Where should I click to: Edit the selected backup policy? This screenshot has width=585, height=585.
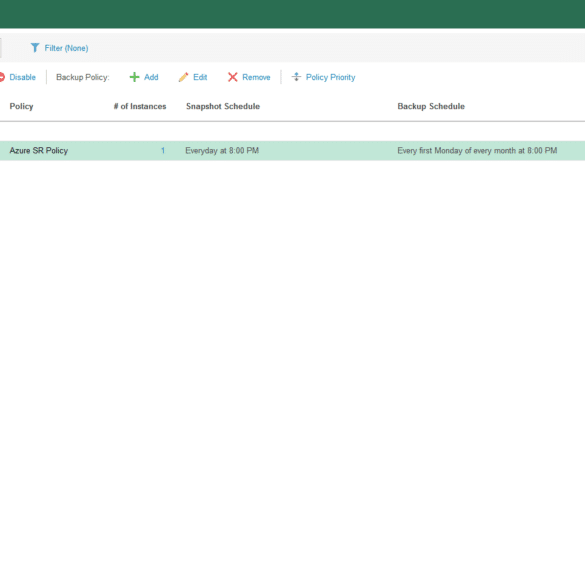[x=200, y=77]
